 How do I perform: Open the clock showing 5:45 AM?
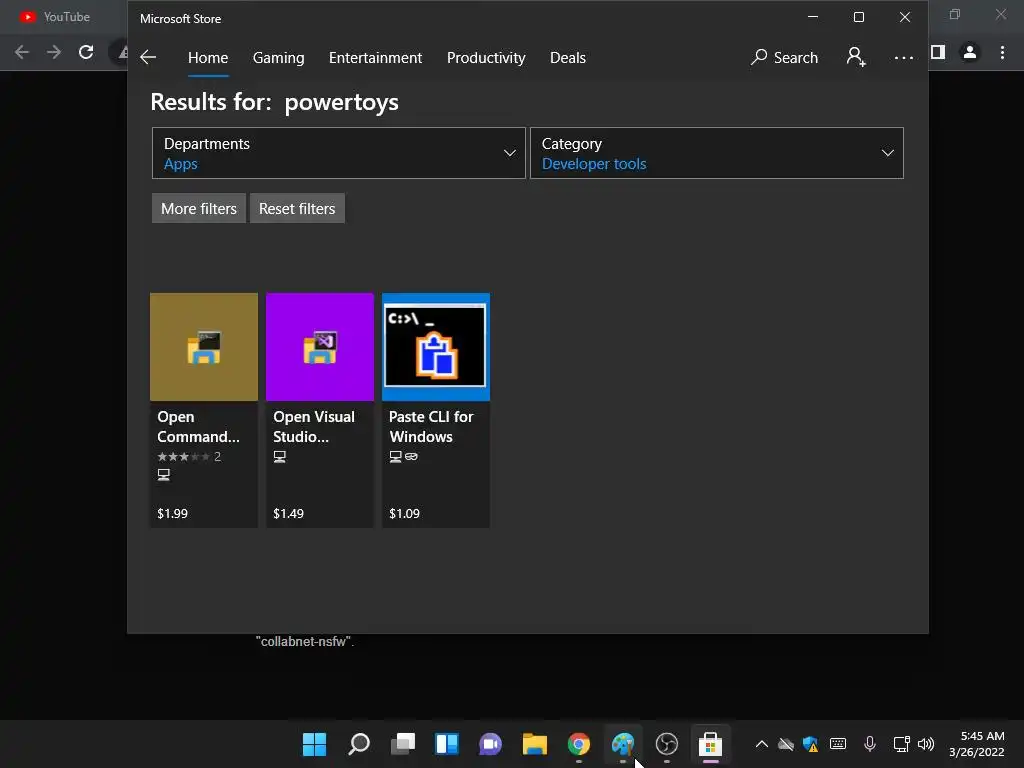tap(977, 744)
